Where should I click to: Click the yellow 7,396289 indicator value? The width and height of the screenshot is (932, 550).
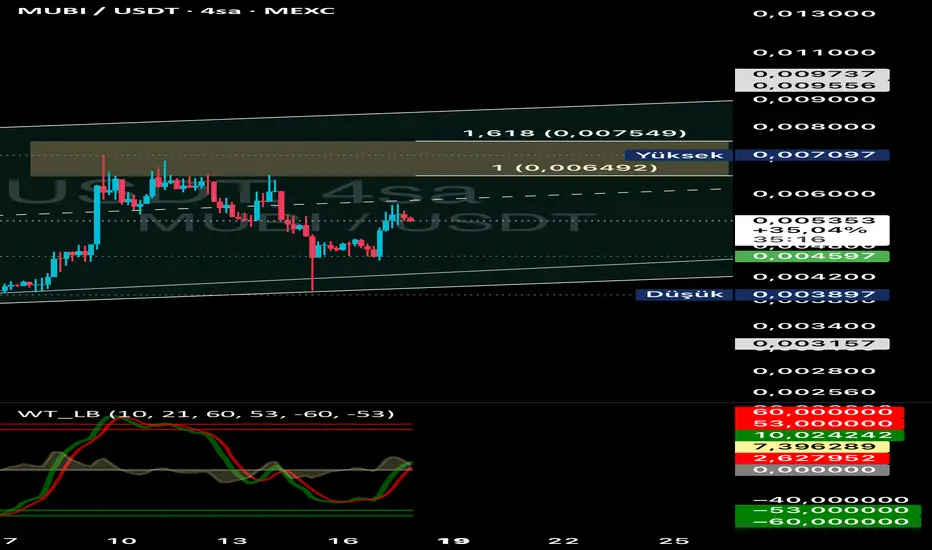pyautogui.click(x=812, y=447)
